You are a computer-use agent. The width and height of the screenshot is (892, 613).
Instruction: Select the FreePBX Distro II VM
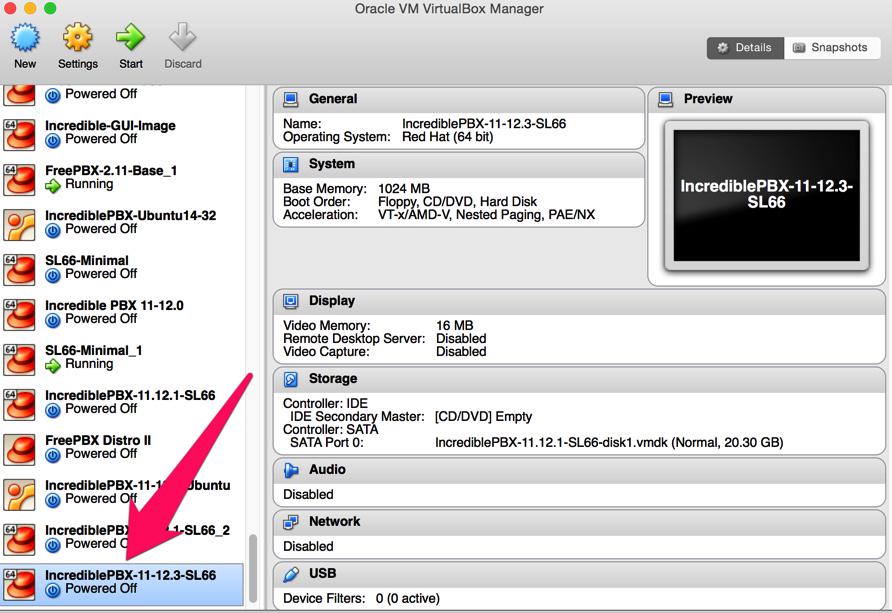[122, 448]
